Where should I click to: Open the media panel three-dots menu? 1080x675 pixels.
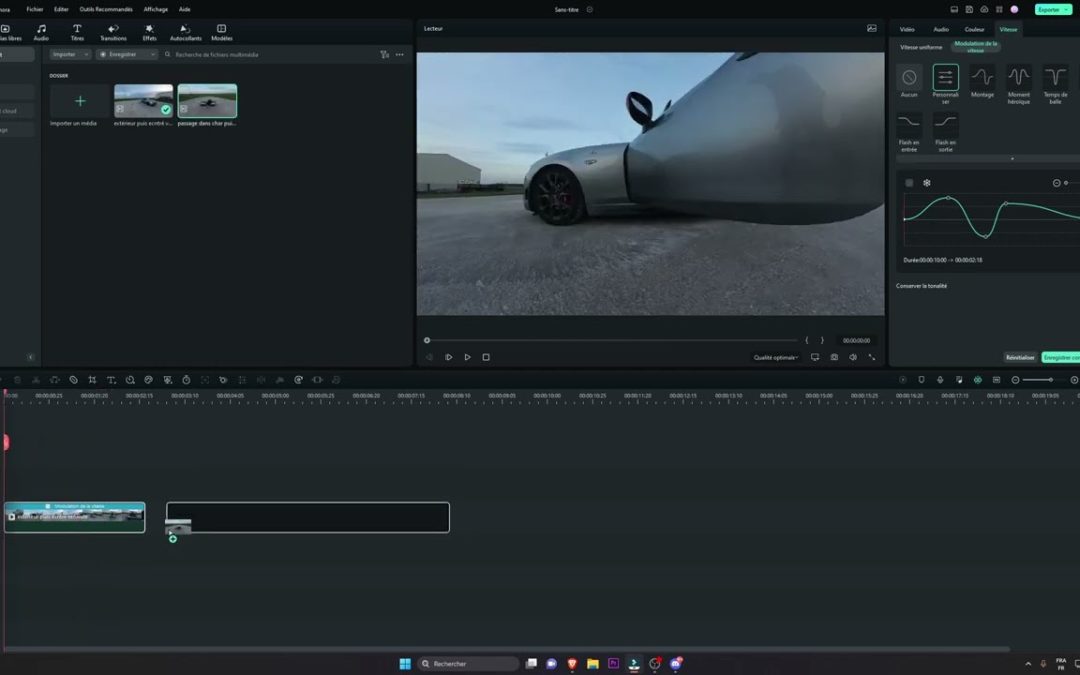coord(399,54)
